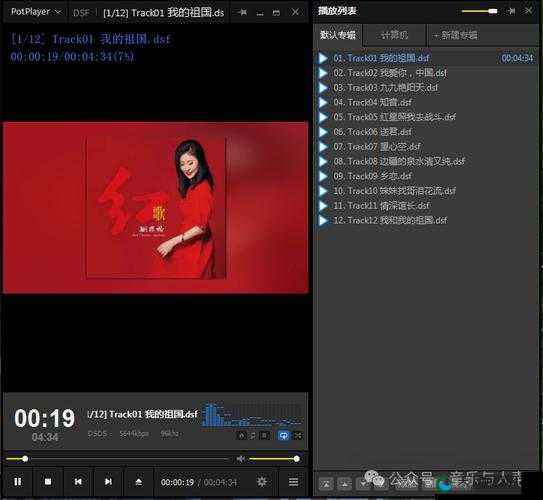Maximize the PotPlayer window
Image resolution: width=543 pixels, height=500 pixels.
(x=276, y=13)
